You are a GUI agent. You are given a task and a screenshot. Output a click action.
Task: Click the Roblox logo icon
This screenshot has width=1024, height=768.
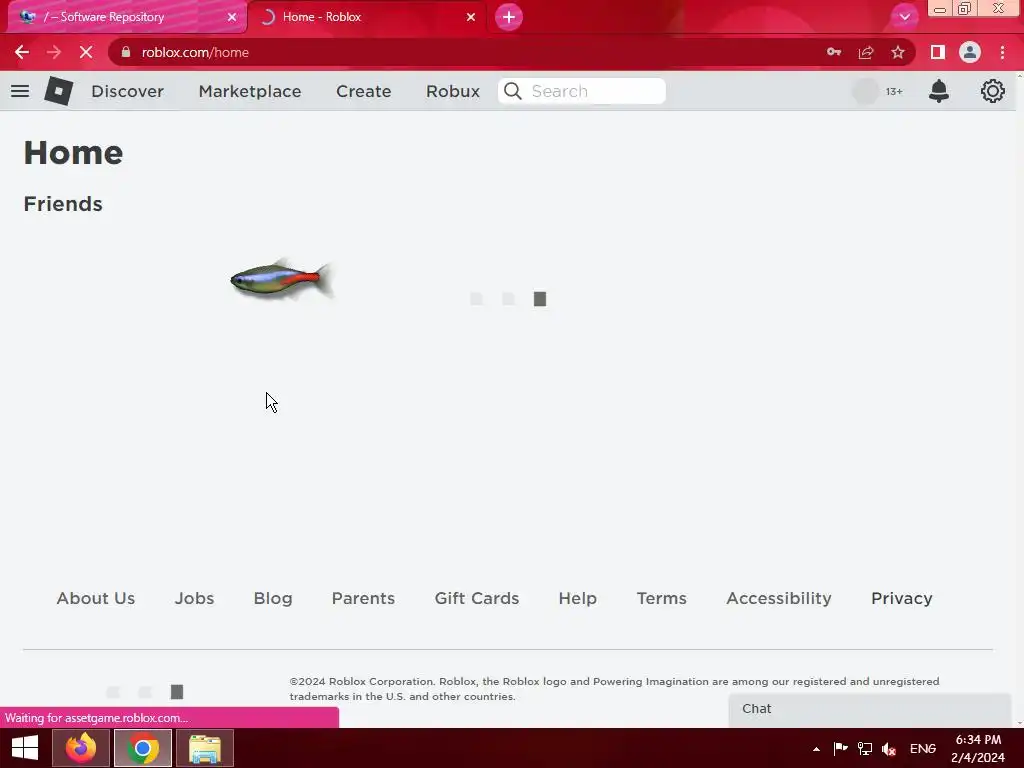coord(59,91)
